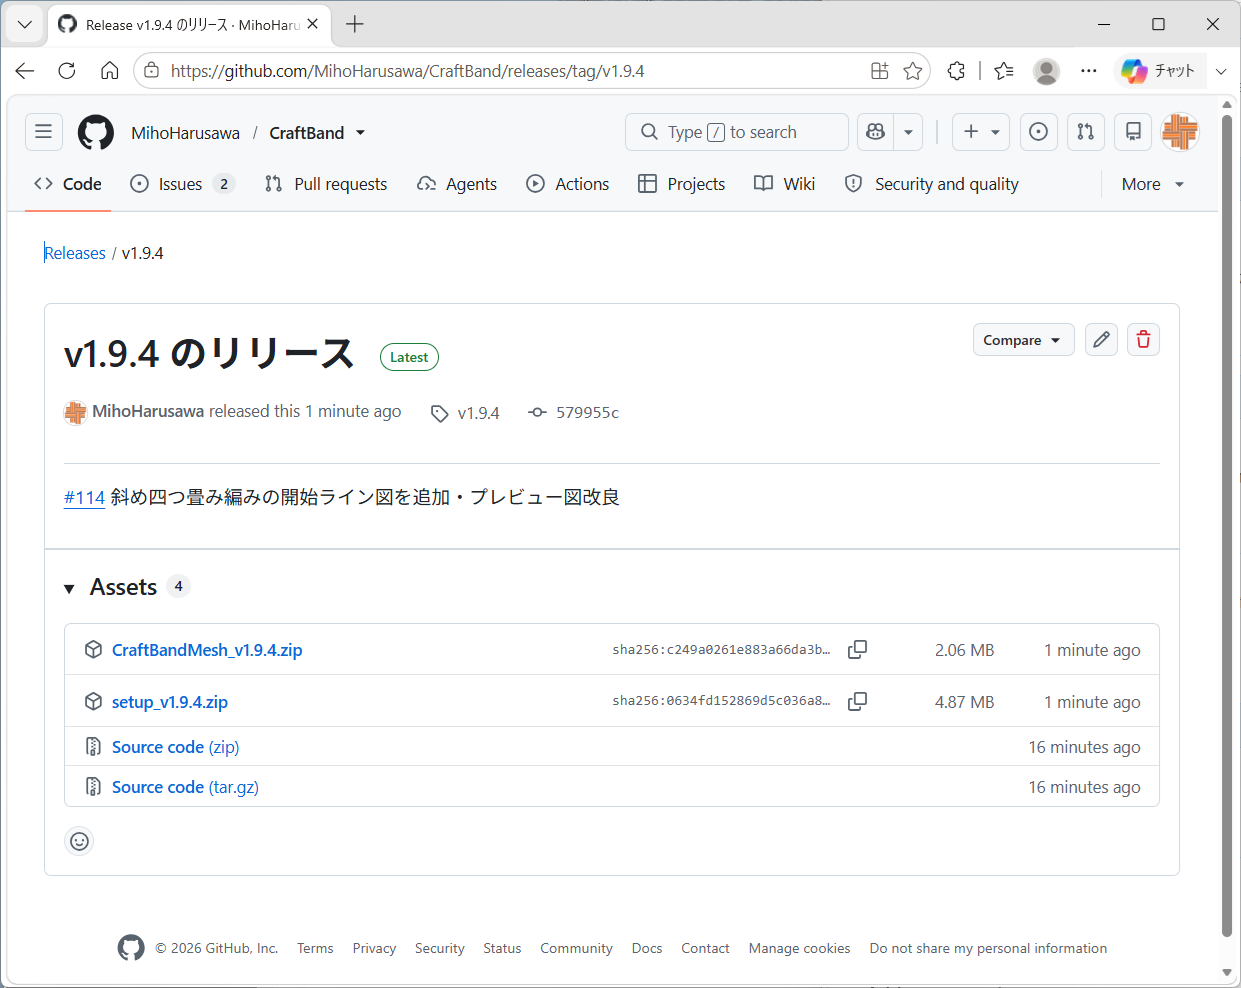Copy sha256 hash of setup_v1.9.4.zip
1241x988 pixels.
tap(857, 701)
